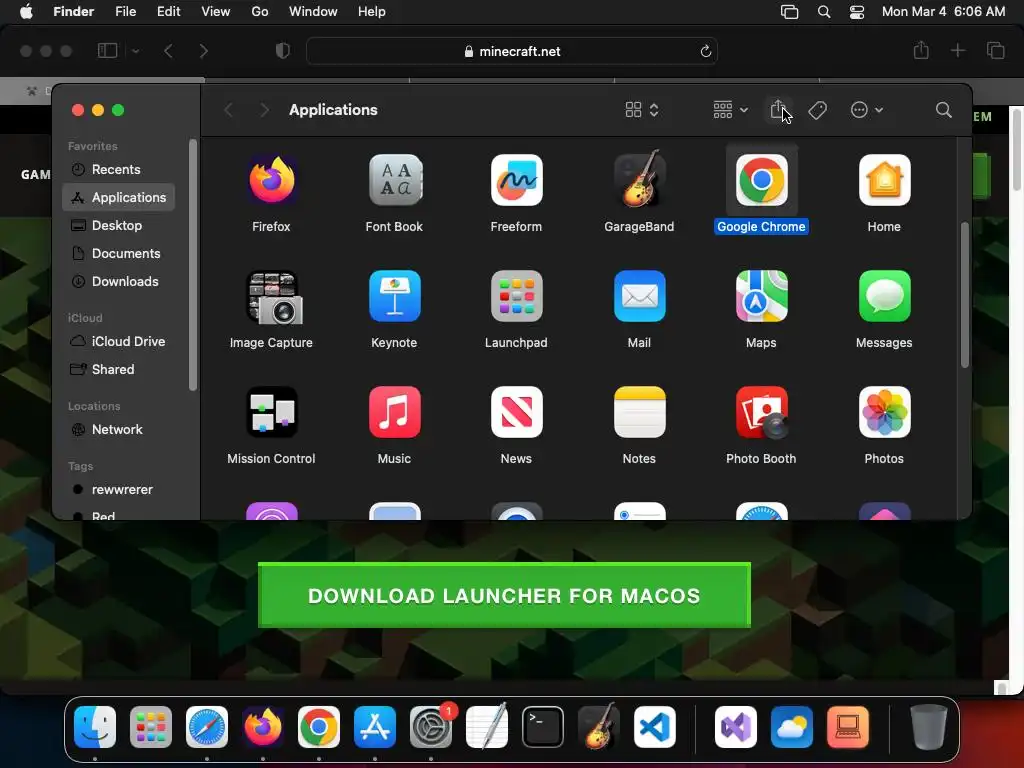Screen dimensions: 1024x768
Task: Go forward in Finder window
Action: [264, 110]
